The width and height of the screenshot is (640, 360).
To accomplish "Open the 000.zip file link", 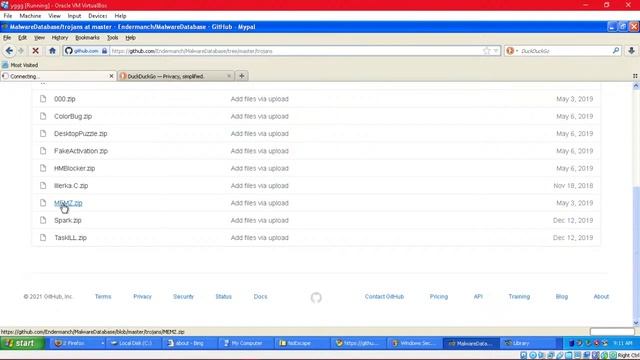I will 64,99.
